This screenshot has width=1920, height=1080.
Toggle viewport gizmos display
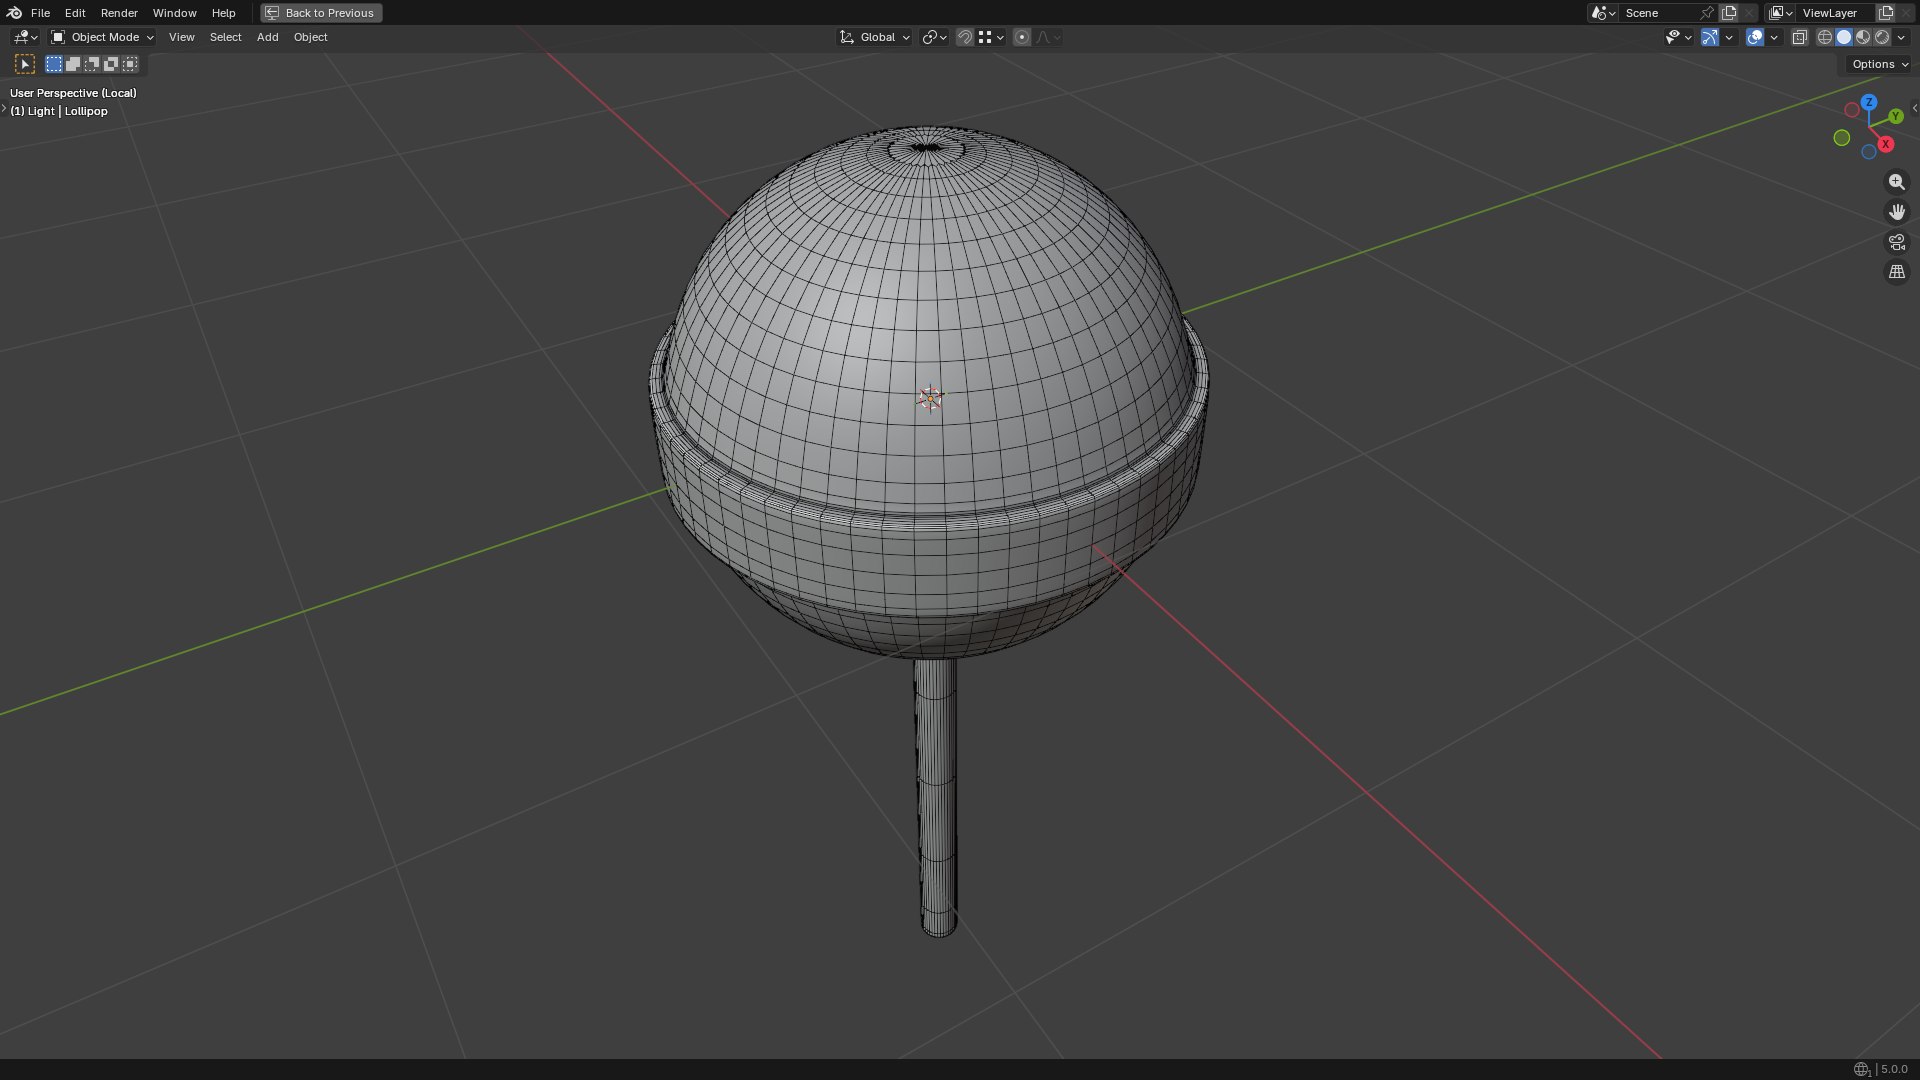1710,37
